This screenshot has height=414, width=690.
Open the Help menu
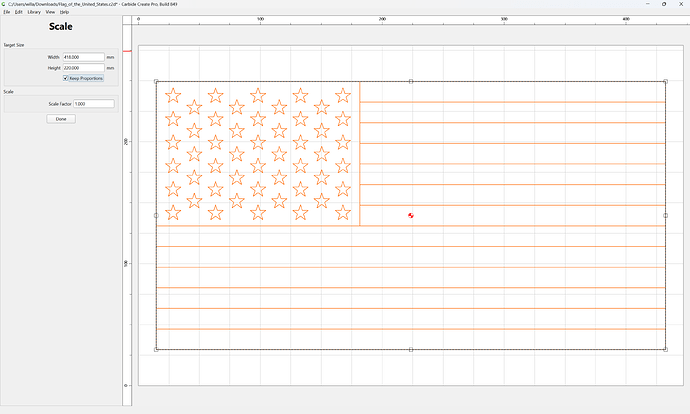click(64, 12)
